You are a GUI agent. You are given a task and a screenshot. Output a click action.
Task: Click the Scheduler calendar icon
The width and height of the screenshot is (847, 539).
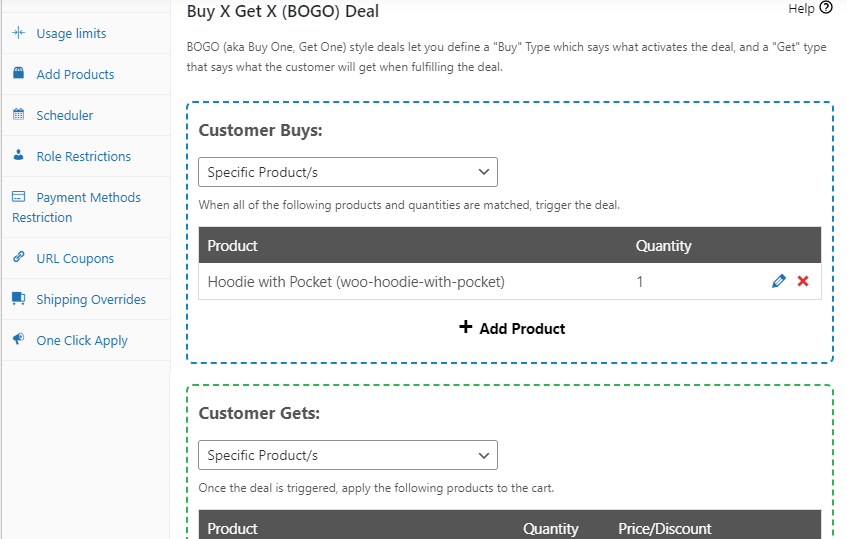coord(18,115)
